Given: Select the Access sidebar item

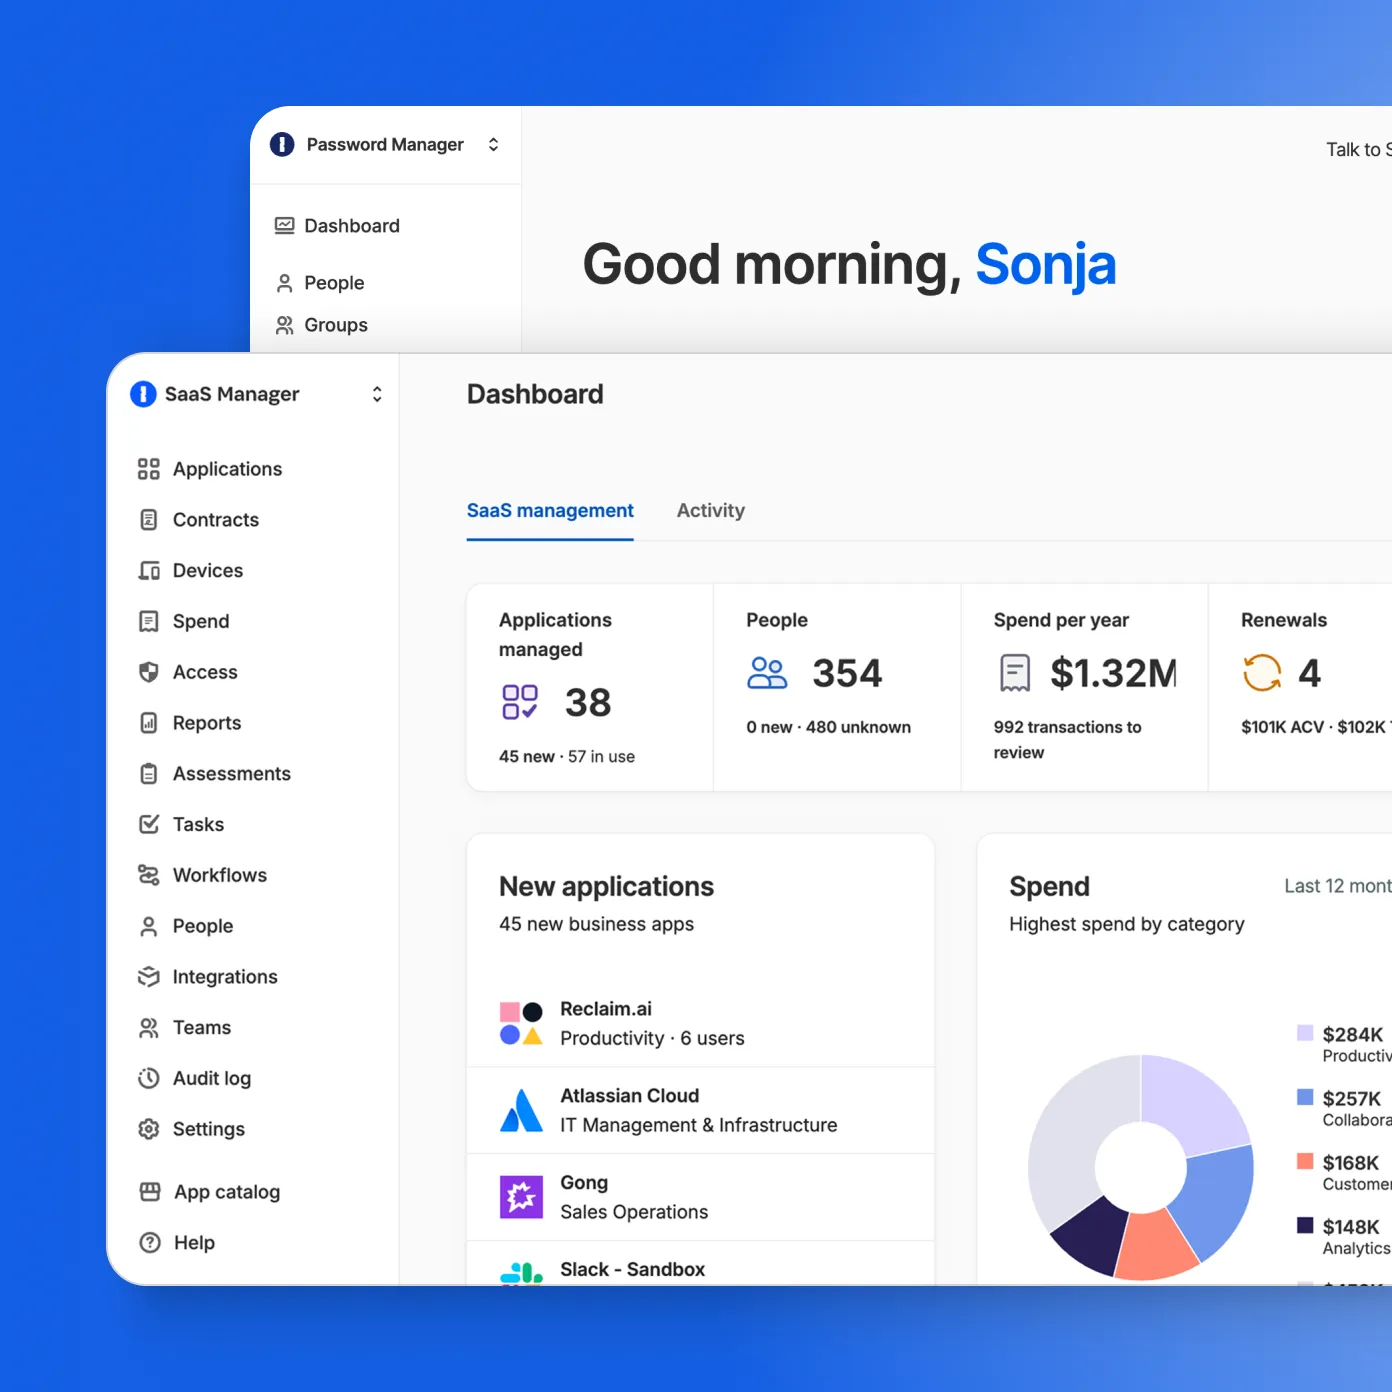Looking at the screenshot, I should click(204, 672).
